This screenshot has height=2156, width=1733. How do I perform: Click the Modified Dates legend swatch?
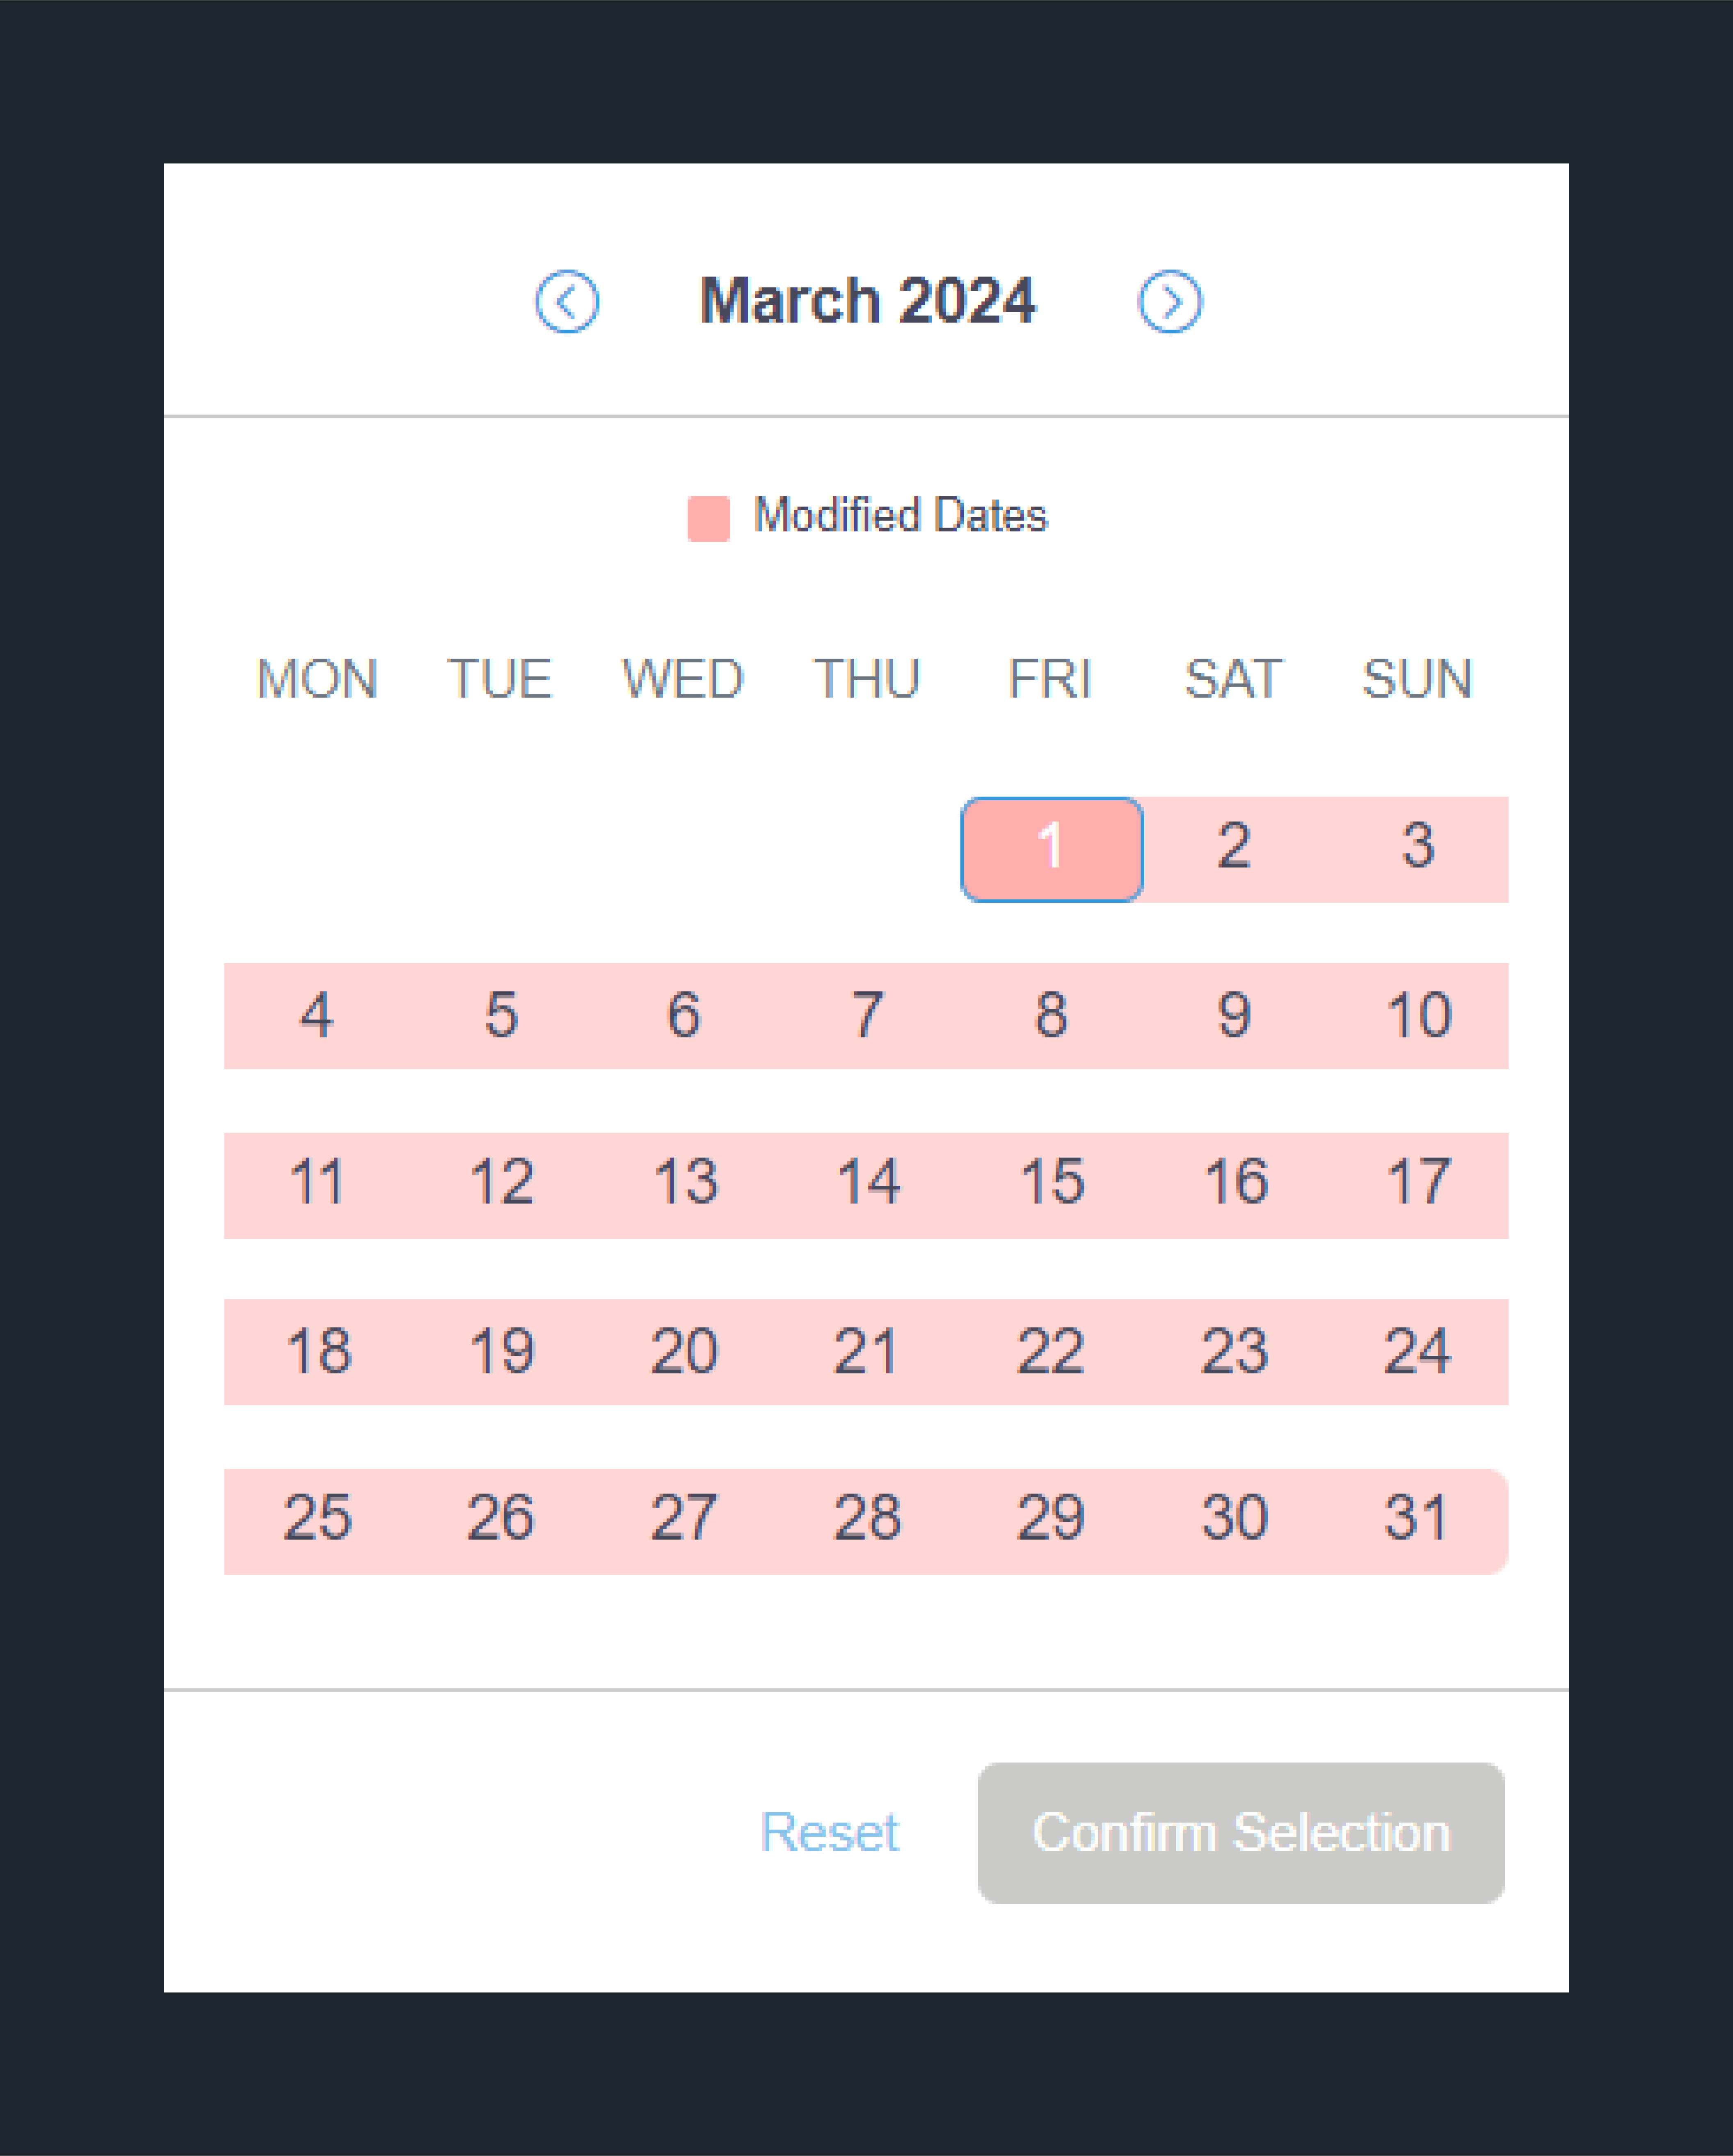click(708, 518)
